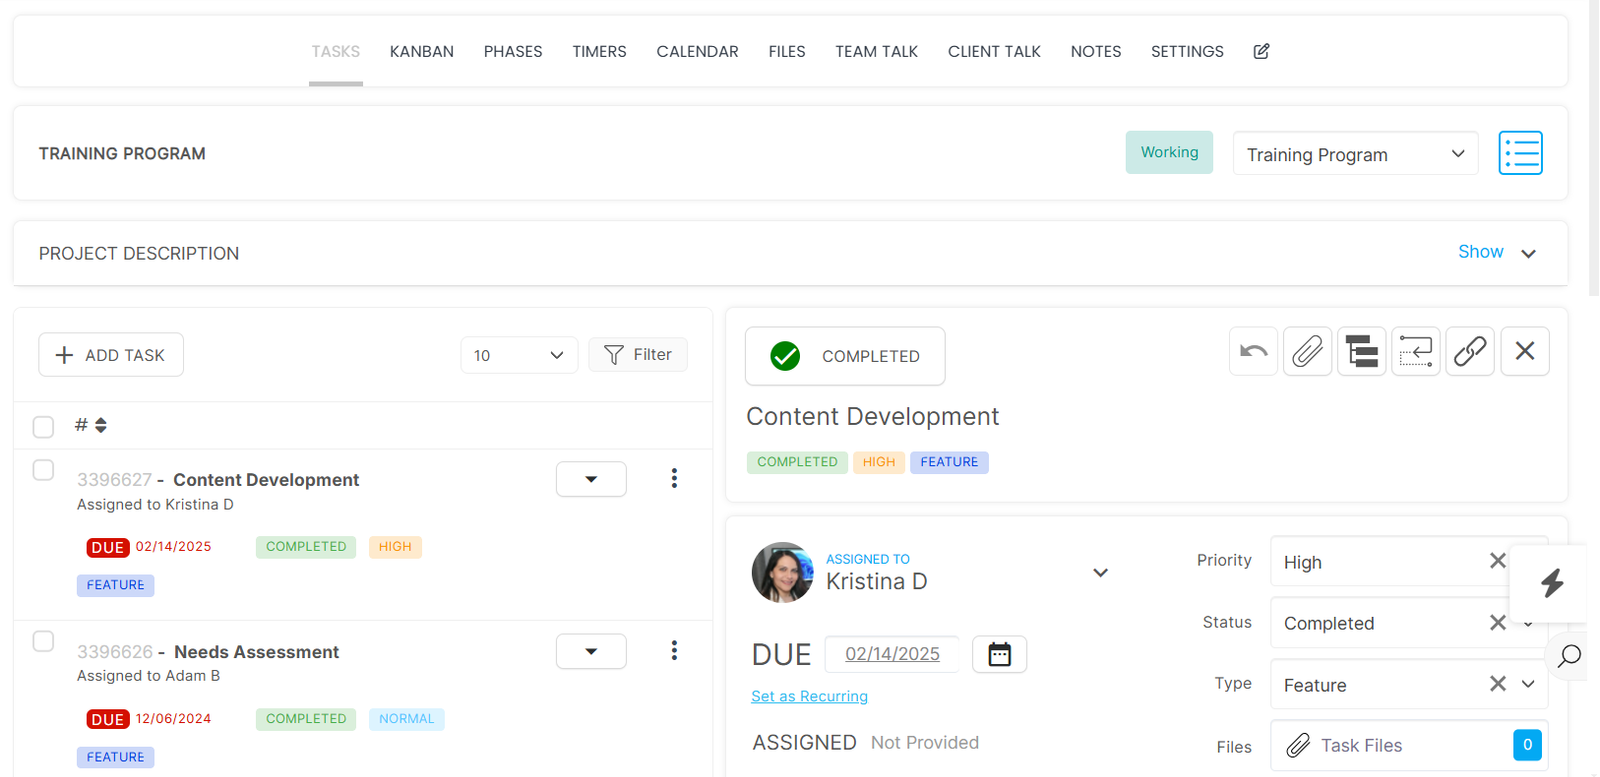Click the due date field 02/14/2025
The image size is (1600, 777).
click(892, 654)
